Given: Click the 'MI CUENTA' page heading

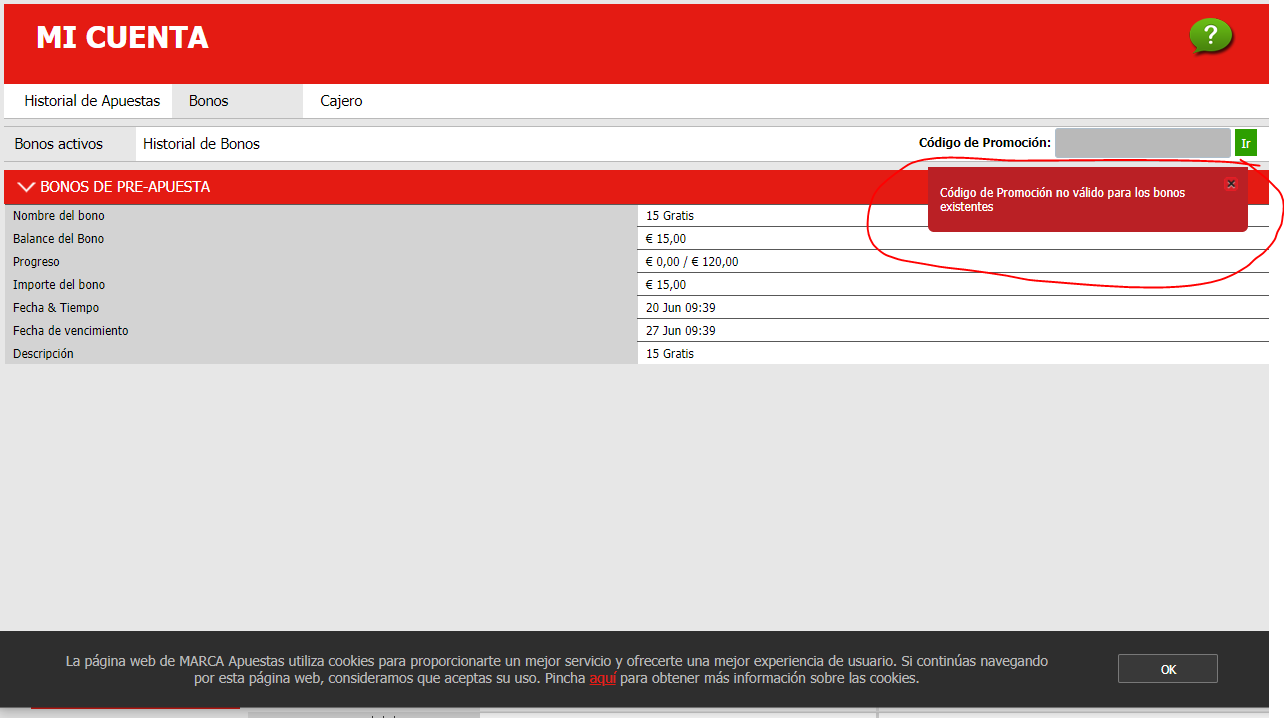Looking at the screenshot, I should [122, 37].
